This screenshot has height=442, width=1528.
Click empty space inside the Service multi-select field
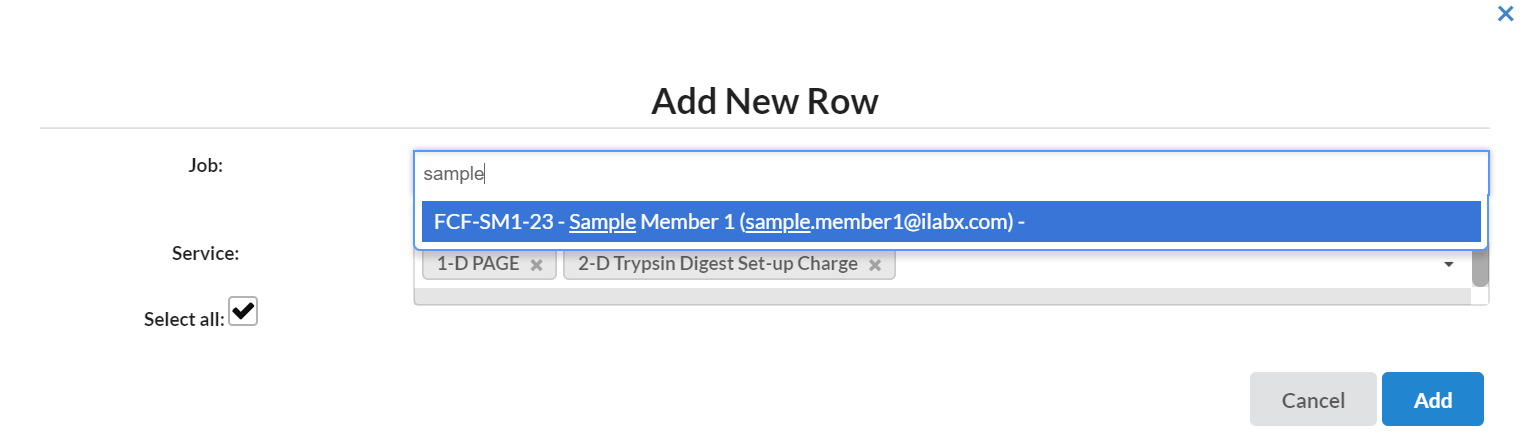(x=1150, y=265)
